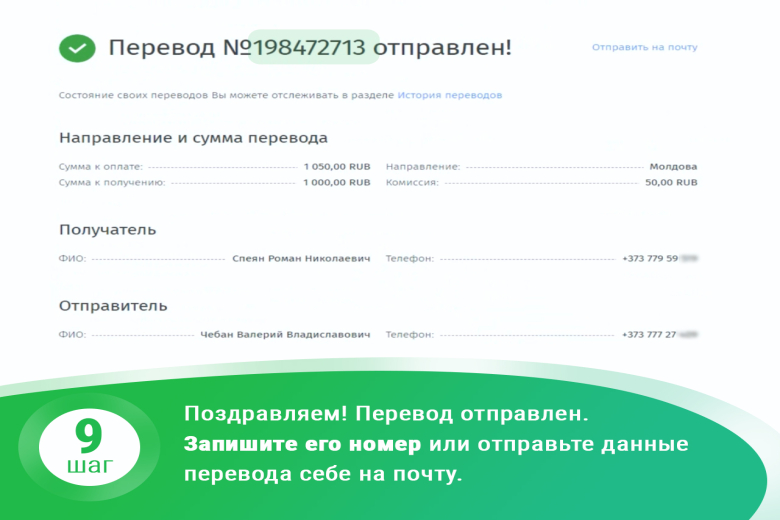Click the 'Комиссия' label
Image resolution: width=780 pixels, height=520 pixels.
pos(412,183)
